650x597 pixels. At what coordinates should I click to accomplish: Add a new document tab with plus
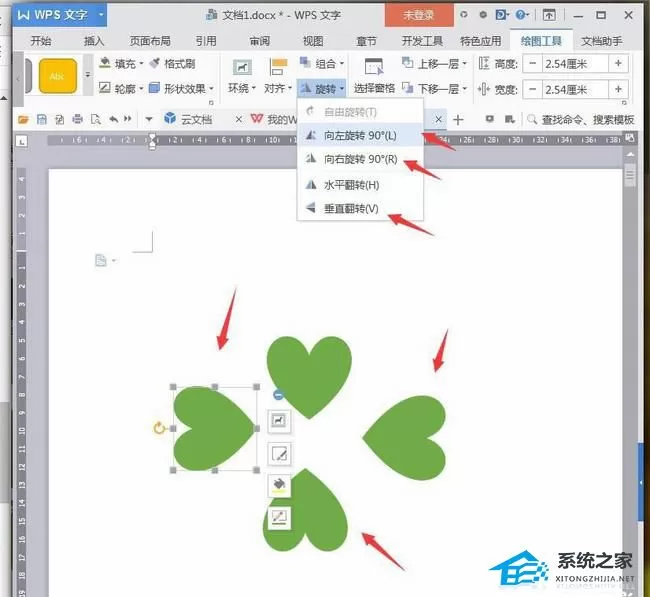click(458, 120)
